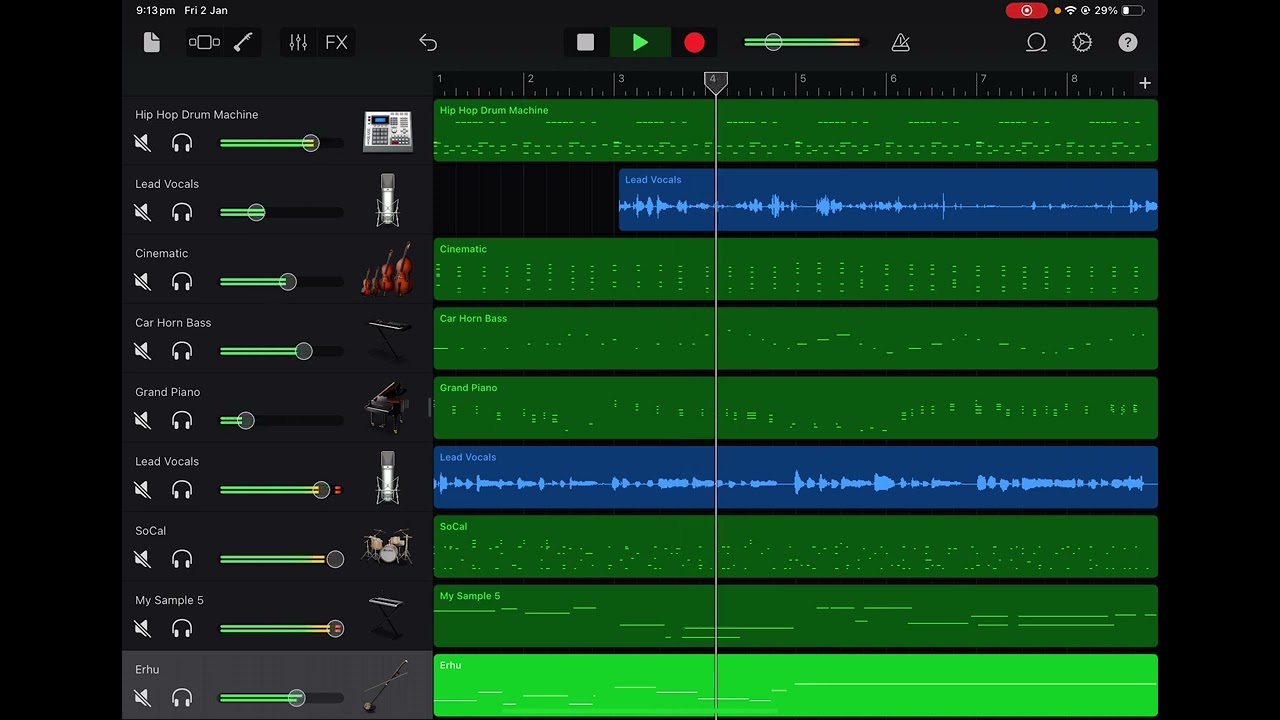Solo the Cinematic track
The height and width of the screenshot is (720, 1280).
182,282
